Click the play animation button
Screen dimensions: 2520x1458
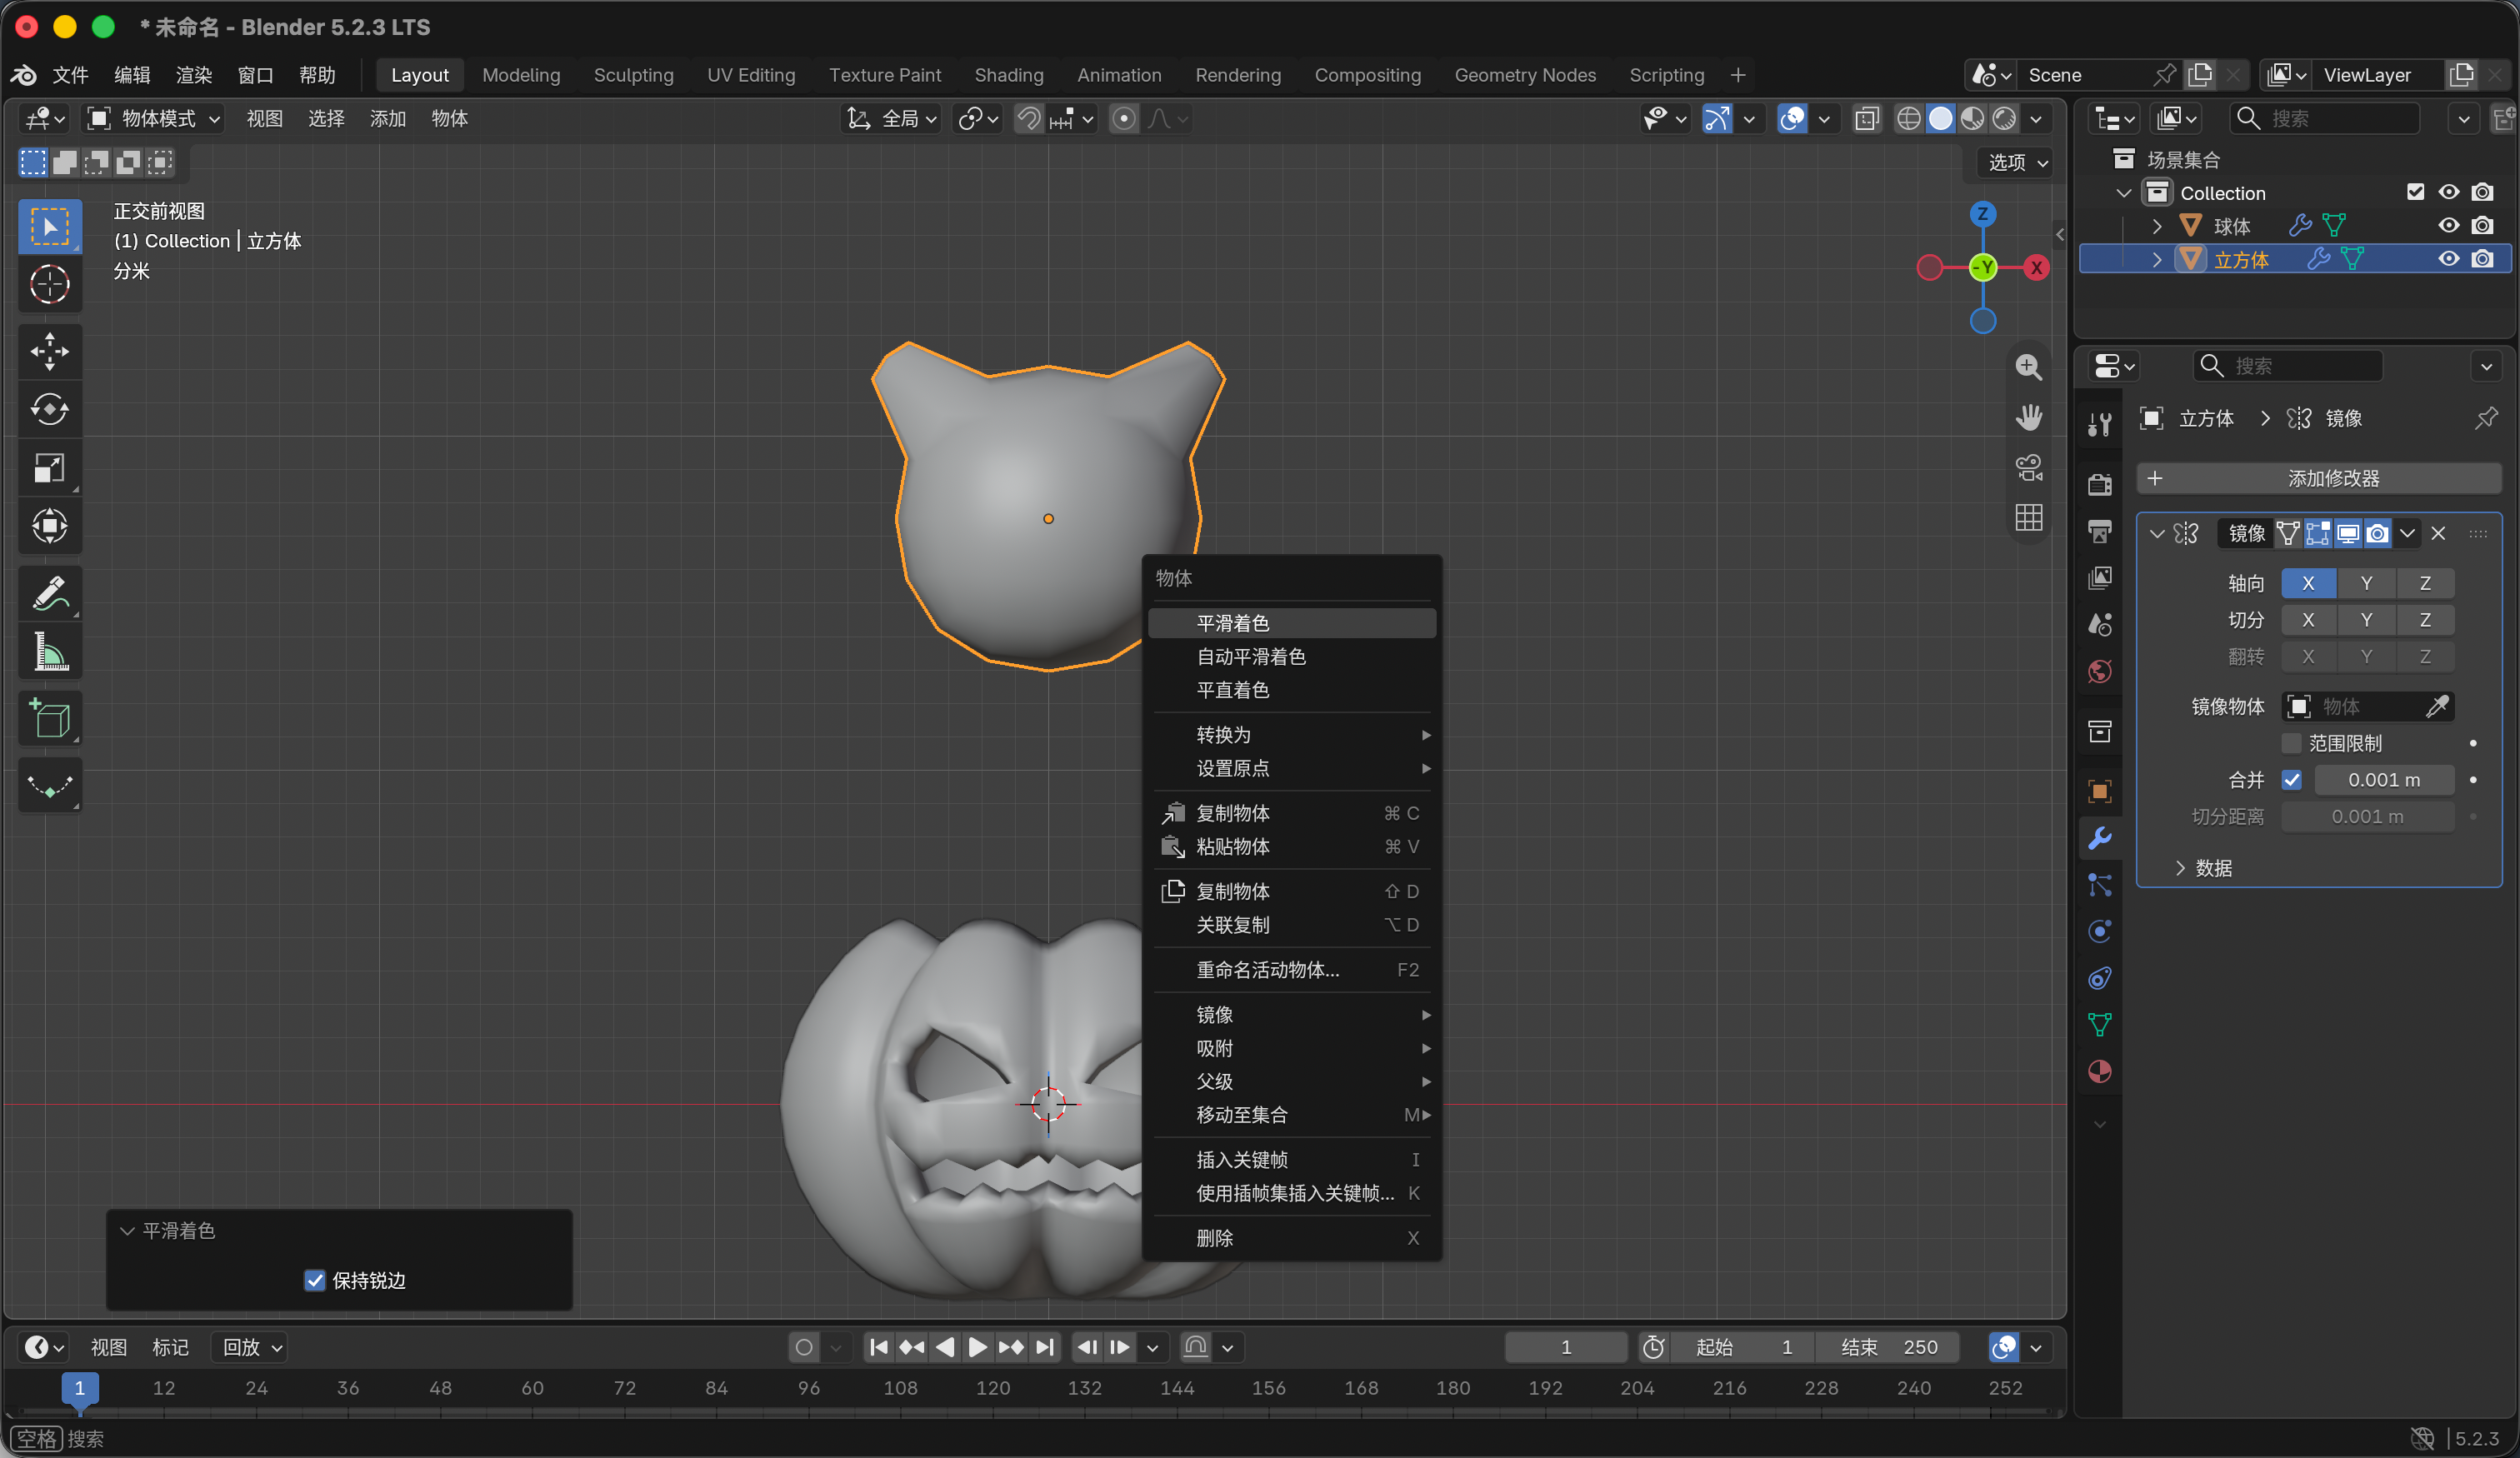coord(977,1347)
